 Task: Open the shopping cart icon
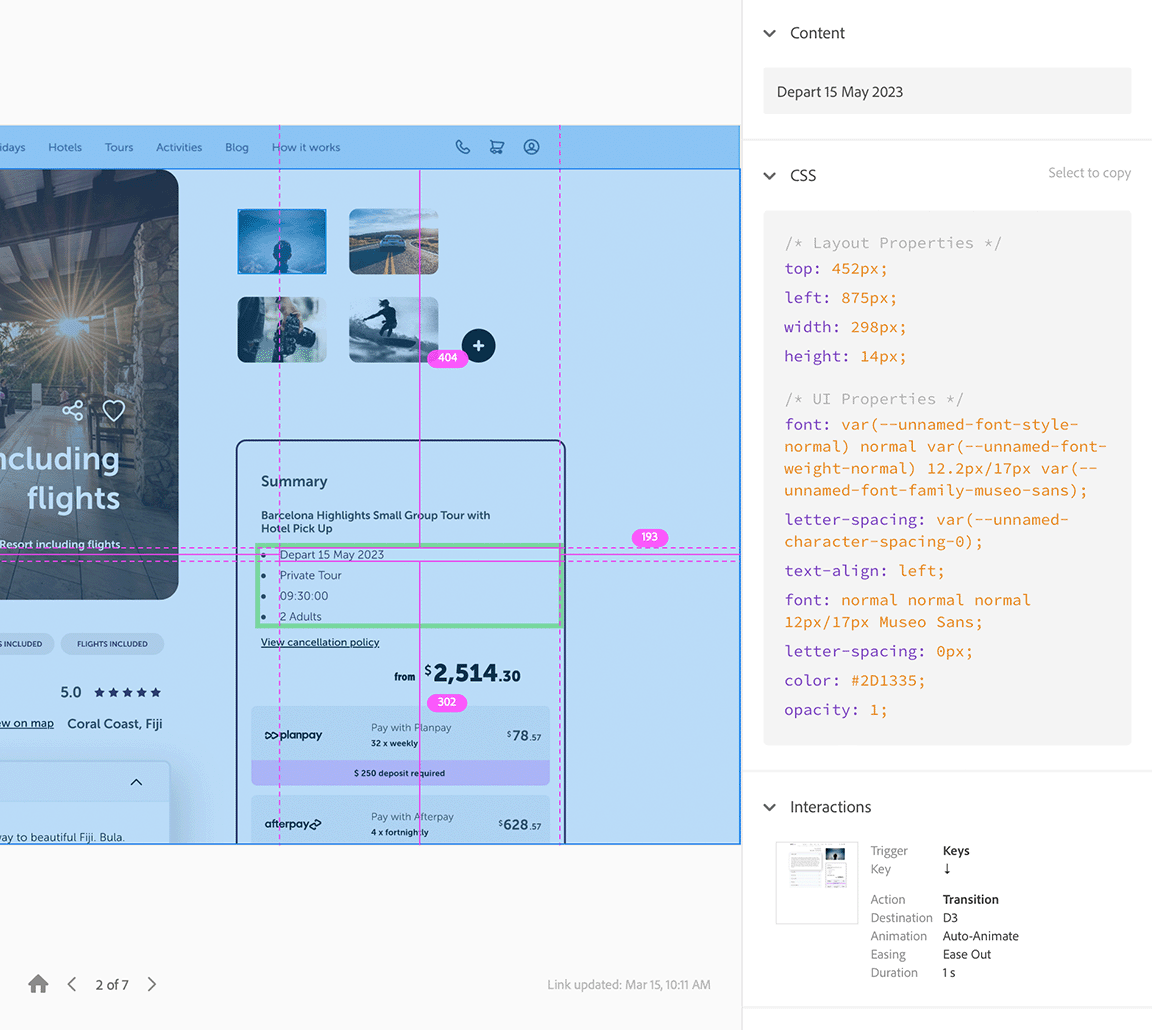click(x=497, y=147)
